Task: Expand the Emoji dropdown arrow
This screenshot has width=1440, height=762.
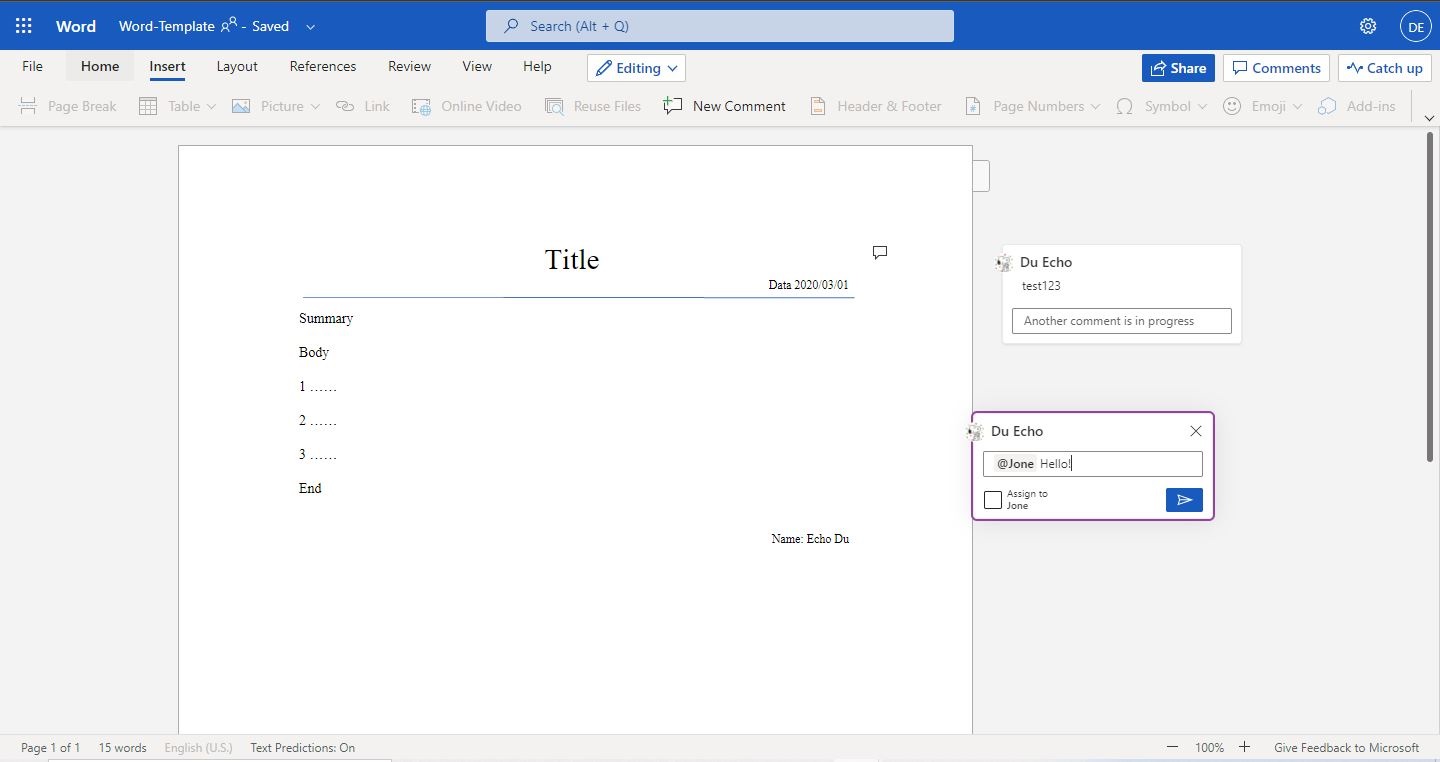Action: pyautogui.click(x=1297, y=106)
